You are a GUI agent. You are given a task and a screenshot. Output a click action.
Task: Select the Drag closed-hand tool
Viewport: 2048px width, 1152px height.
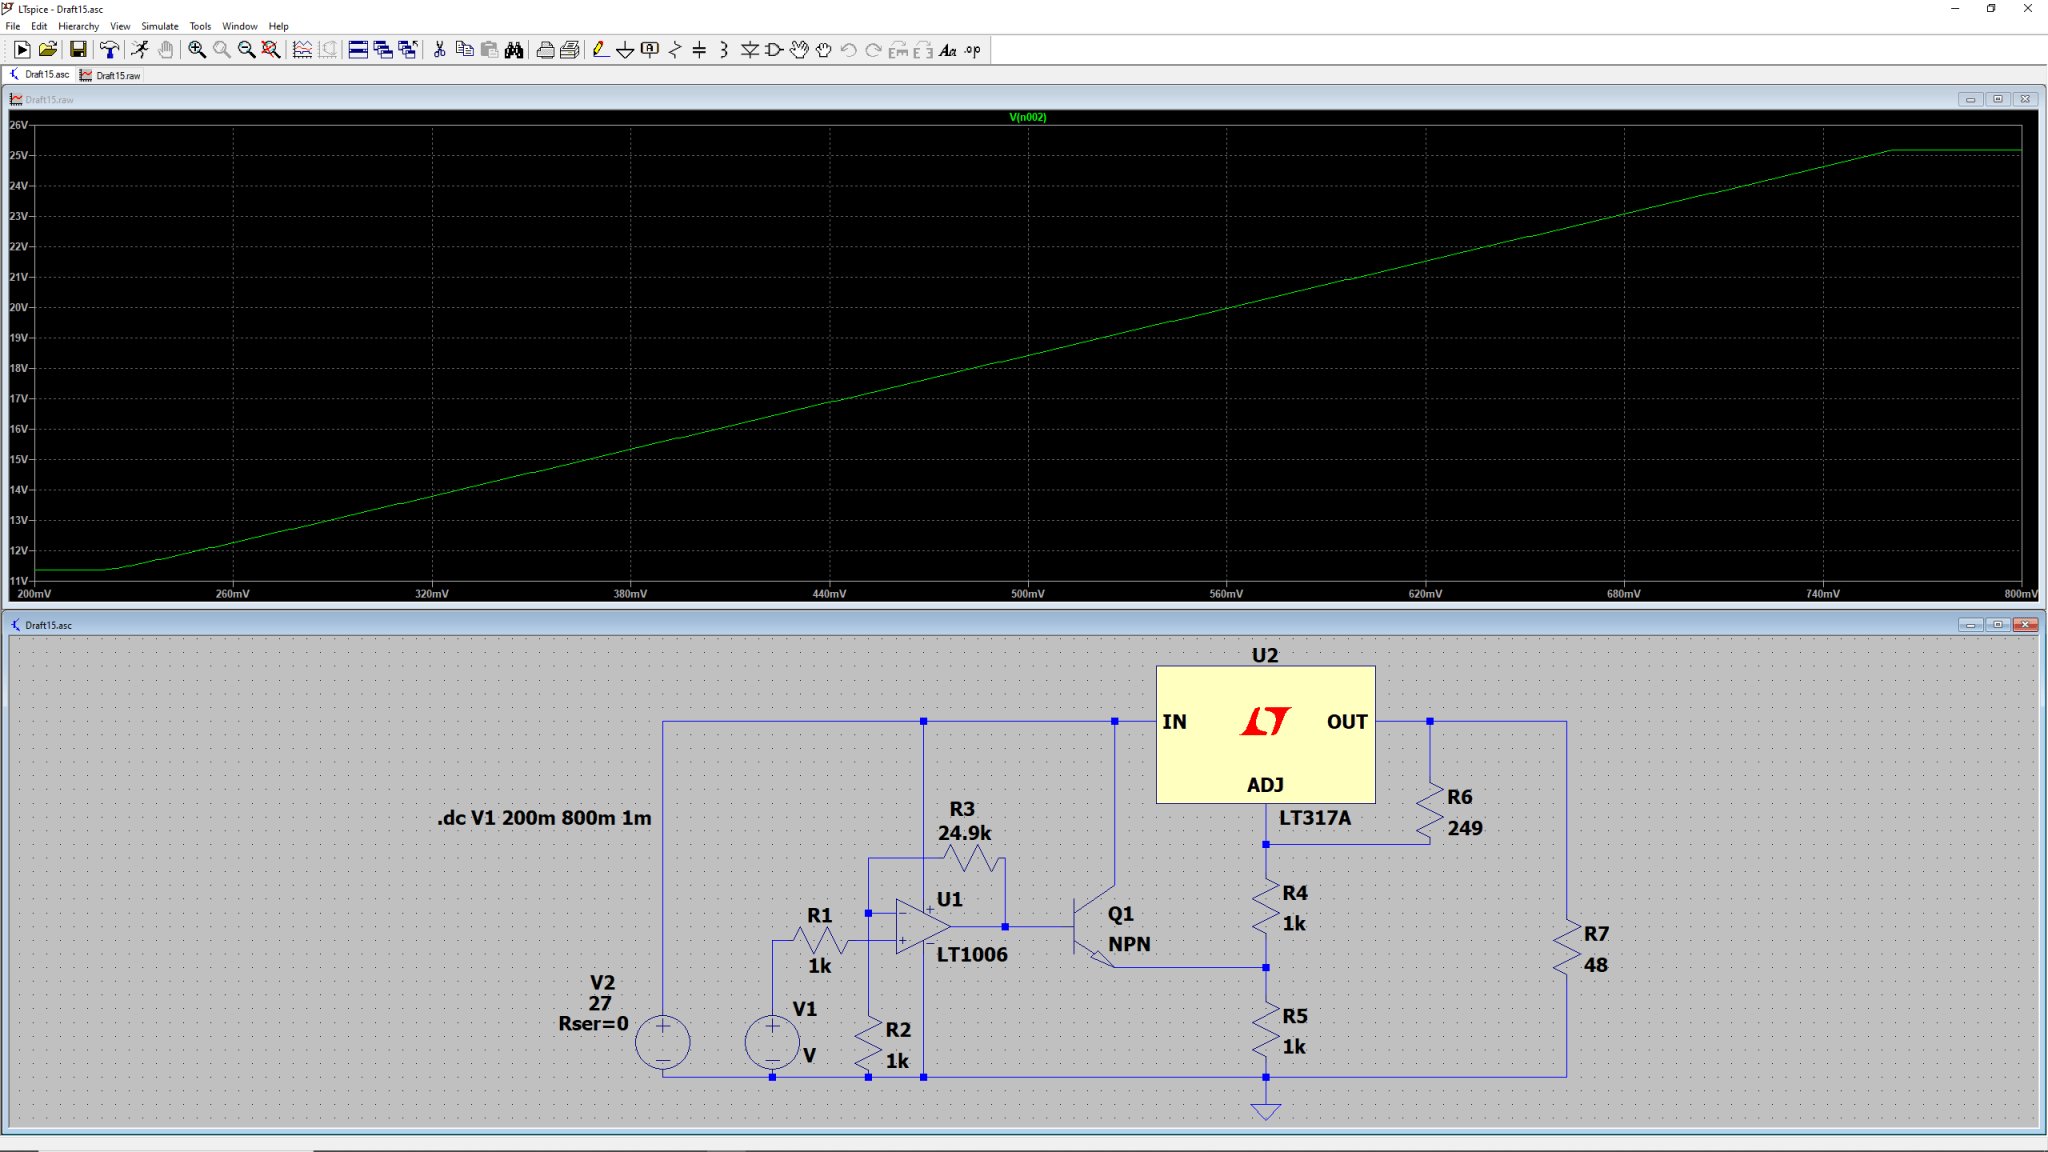[x=824, y=50]
